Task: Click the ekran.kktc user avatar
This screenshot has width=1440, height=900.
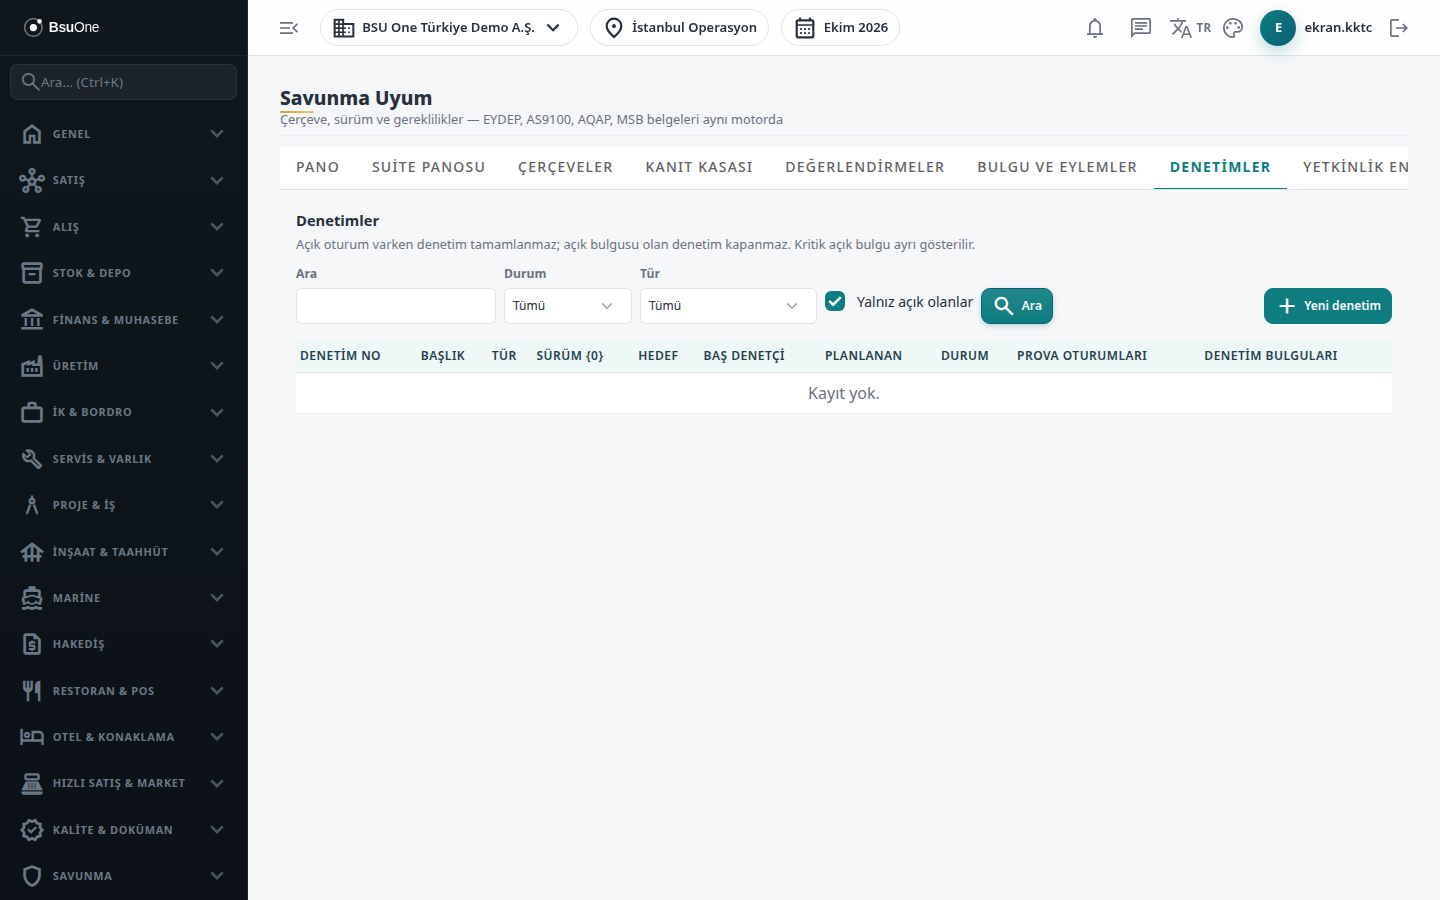Action: [x=1278, y=28]
